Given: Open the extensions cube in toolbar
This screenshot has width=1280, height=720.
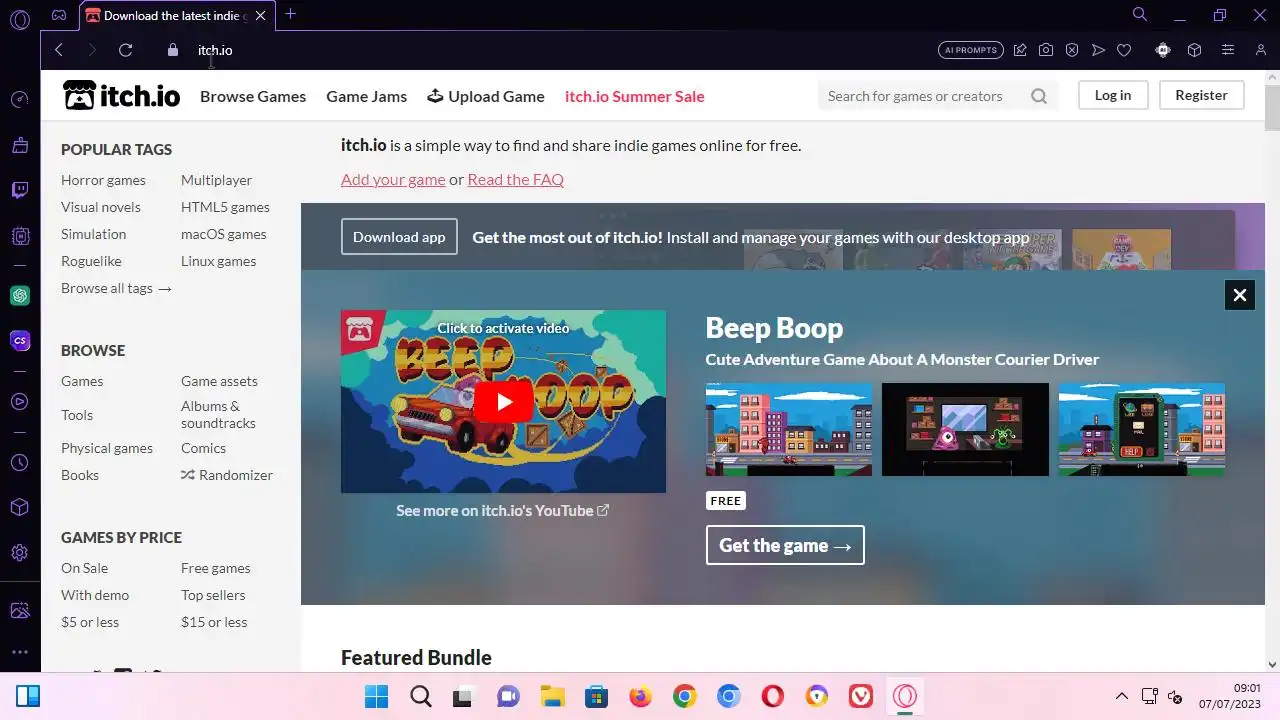Looking at the screenshot, I should coord(1194,50).
